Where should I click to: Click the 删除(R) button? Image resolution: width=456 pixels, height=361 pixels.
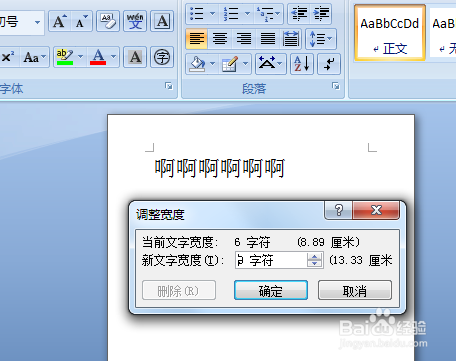coord(179,291)
